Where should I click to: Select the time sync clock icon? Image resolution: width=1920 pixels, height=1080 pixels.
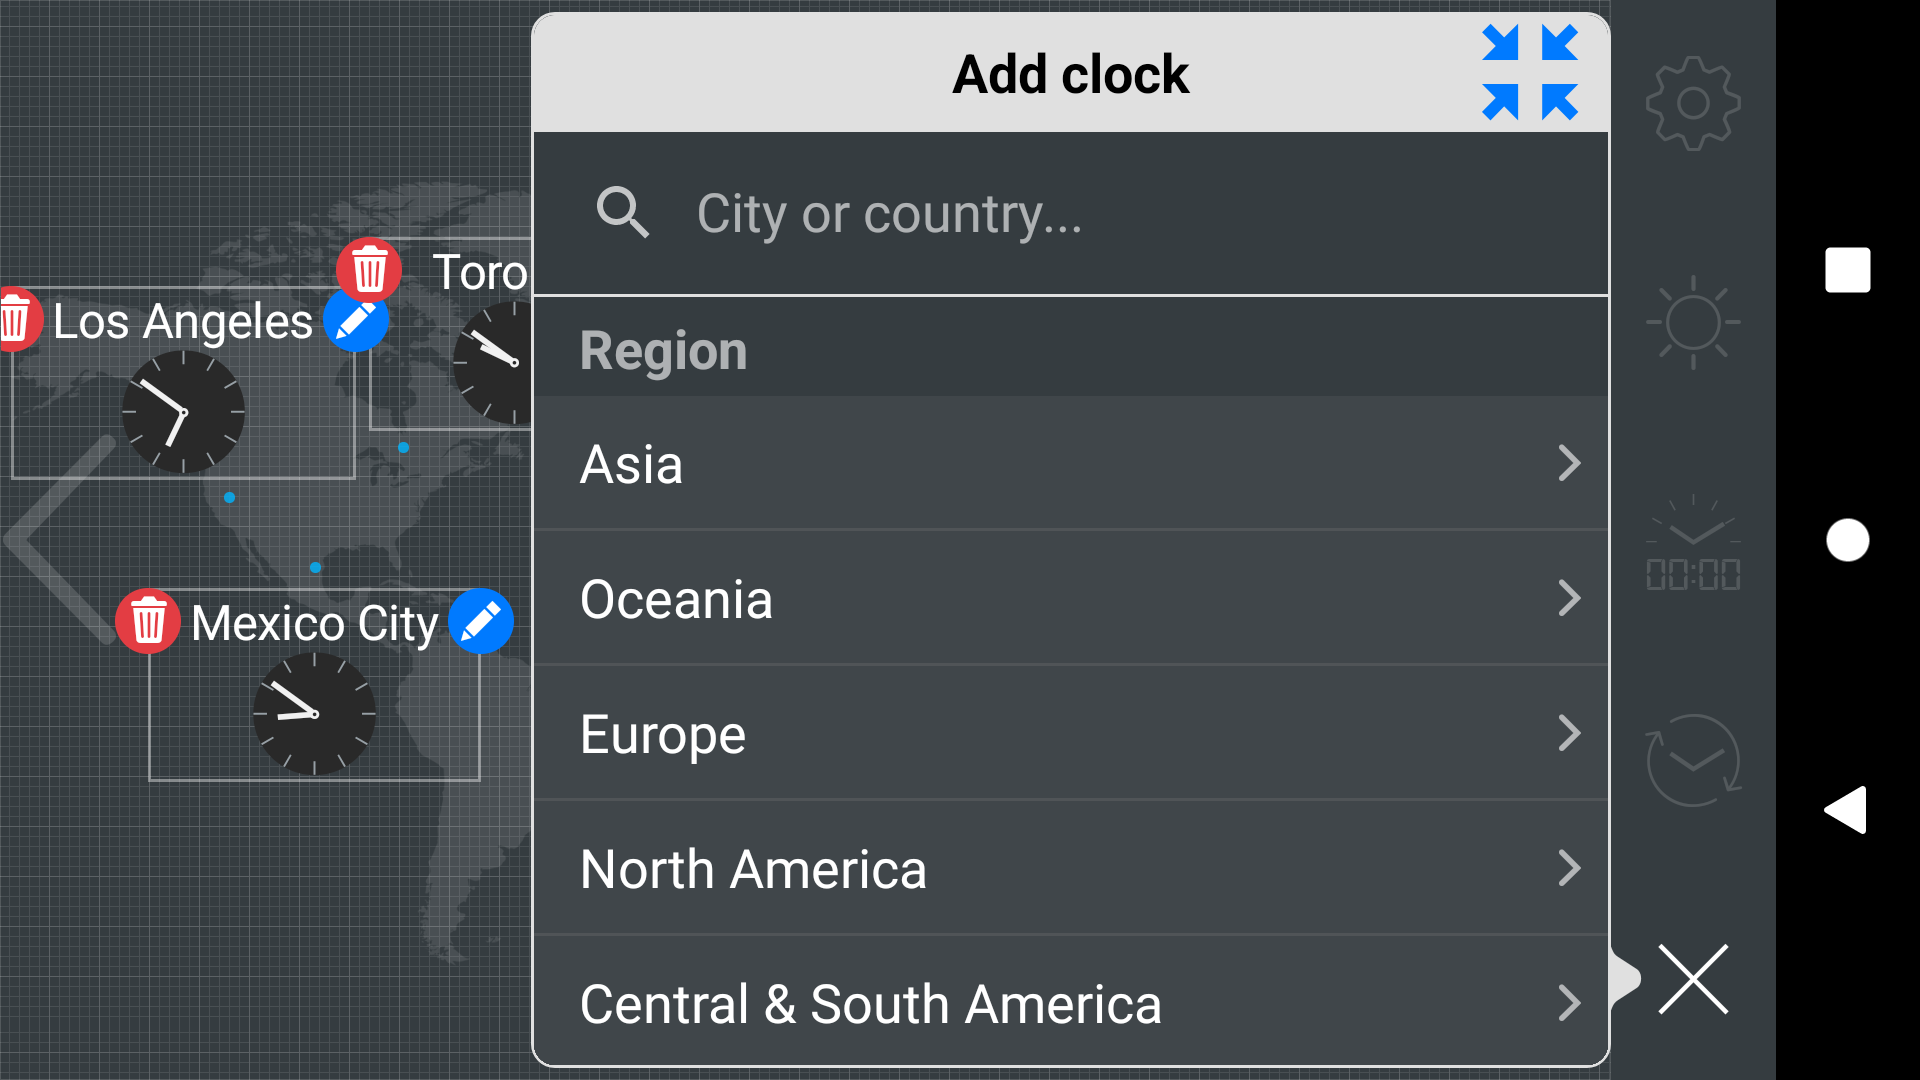coord(1692,760)
